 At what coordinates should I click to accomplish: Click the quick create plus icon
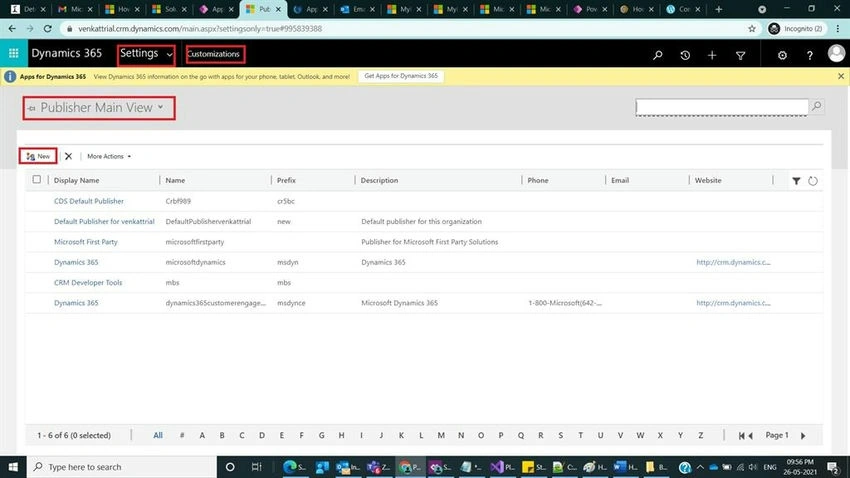coord(712,55)
